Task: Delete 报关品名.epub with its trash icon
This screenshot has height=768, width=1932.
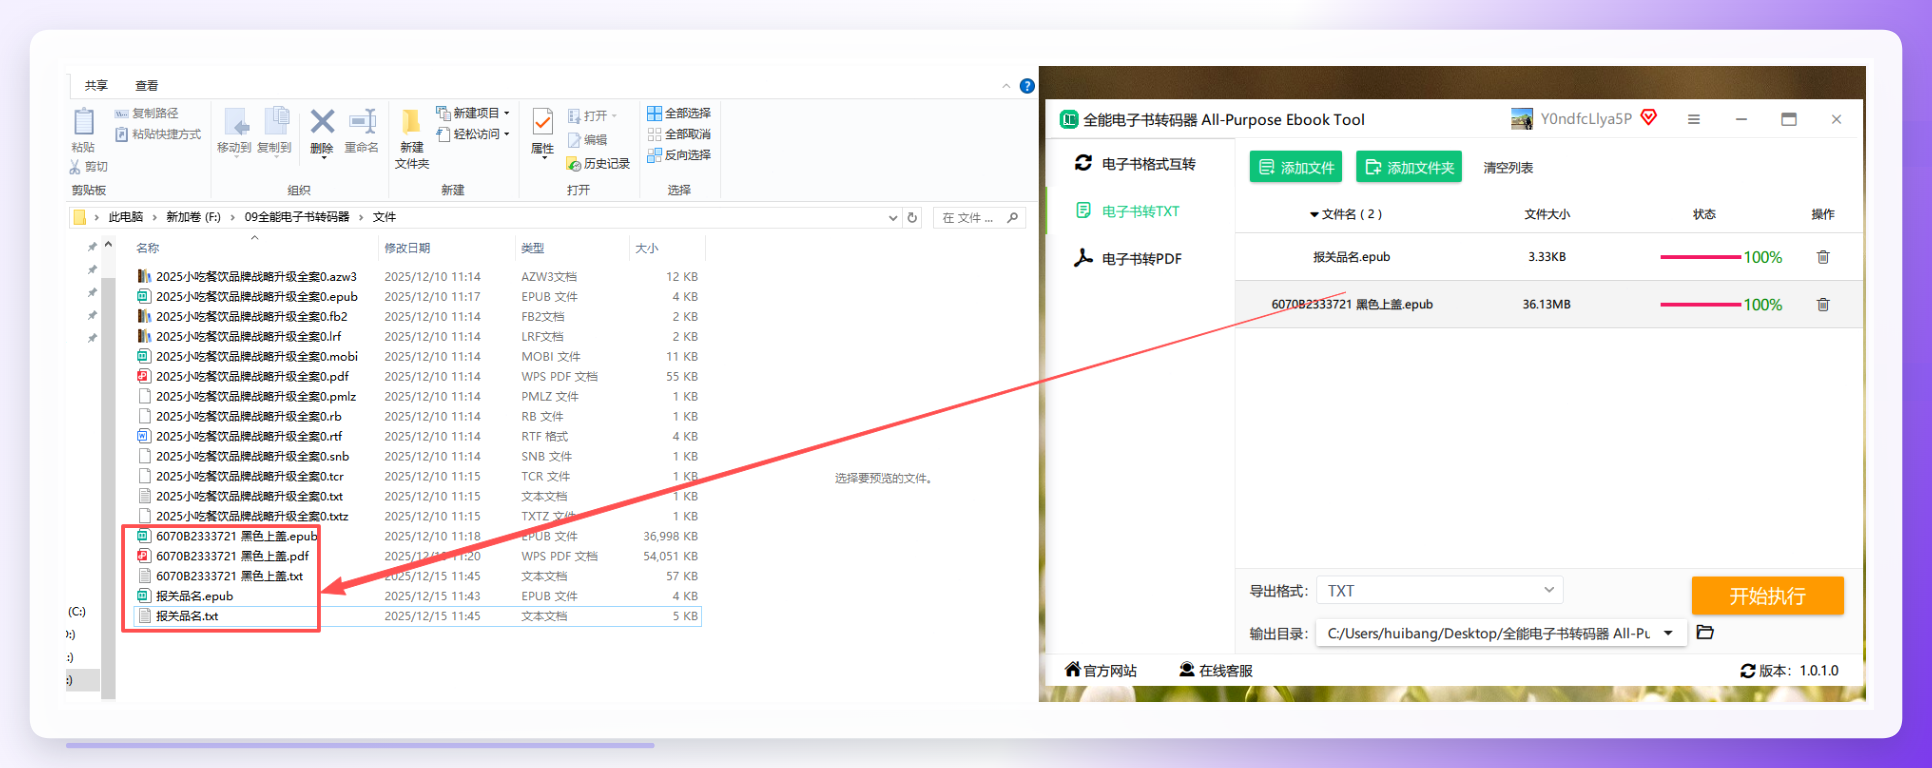Action: click(1823, 257)
